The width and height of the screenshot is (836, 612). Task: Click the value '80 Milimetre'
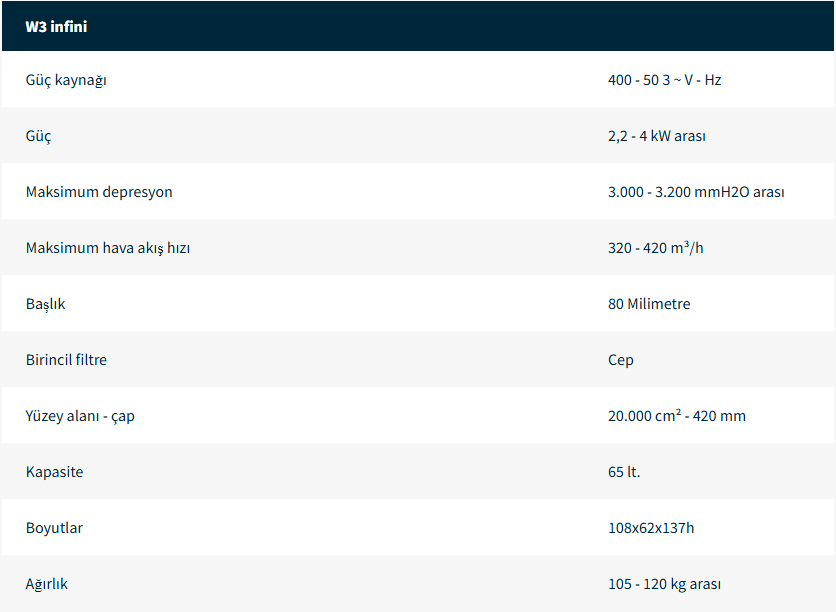point(649,304)
